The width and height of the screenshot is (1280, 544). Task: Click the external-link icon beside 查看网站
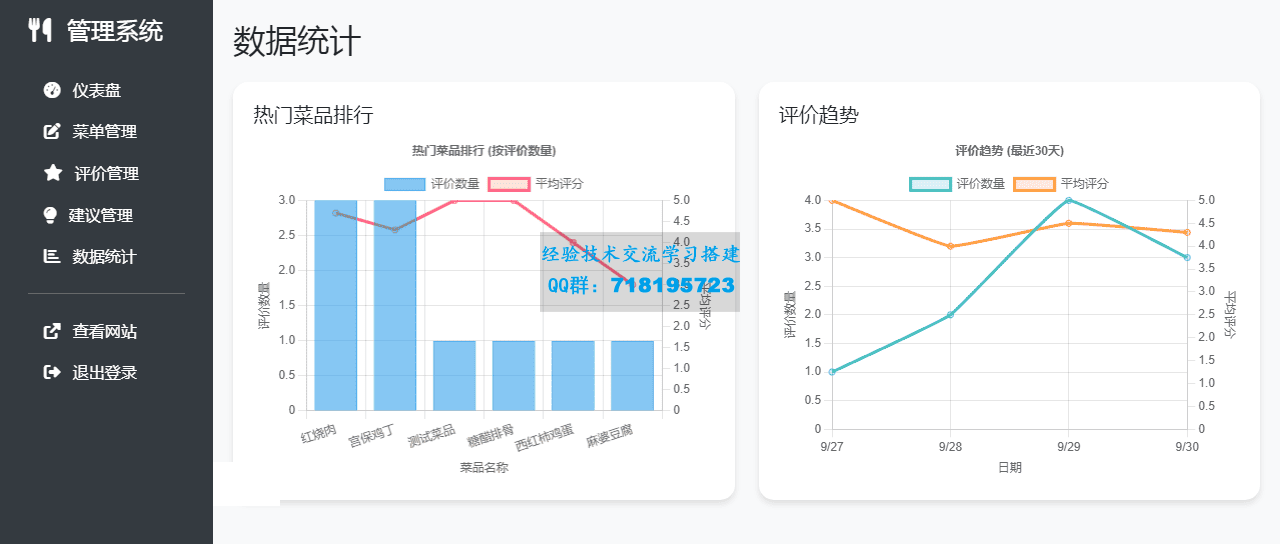pyautogui.click(x=52, y=331)
